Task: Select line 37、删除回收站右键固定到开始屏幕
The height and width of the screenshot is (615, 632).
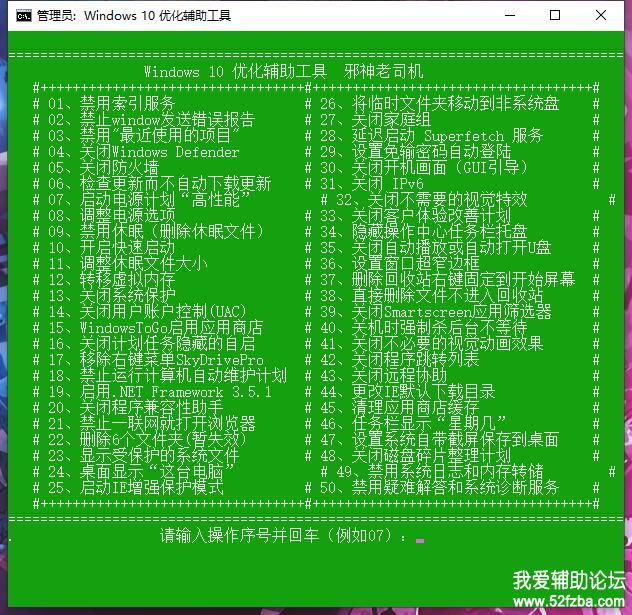Action: pyautogui.click(x=448, y=280)
